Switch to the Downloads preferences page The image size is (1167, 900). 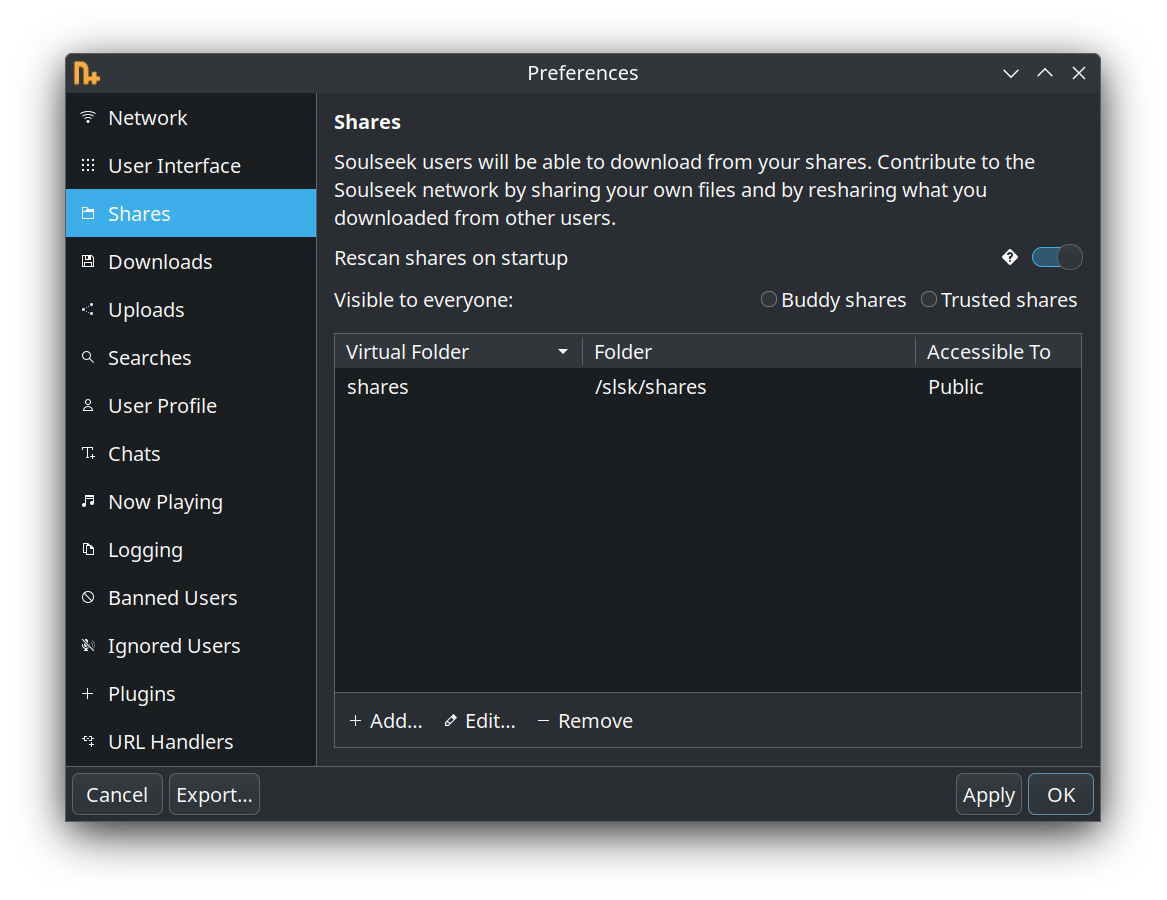click(191, 261)
